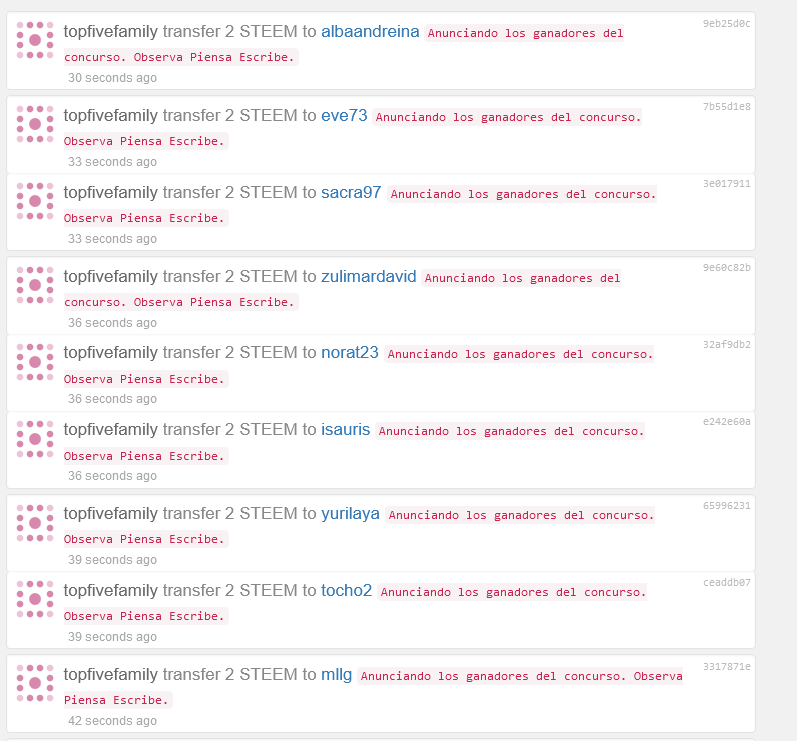The height and width of the screenshot is (741, 797).
Task: Open the mllg account link
Action: 336,674
